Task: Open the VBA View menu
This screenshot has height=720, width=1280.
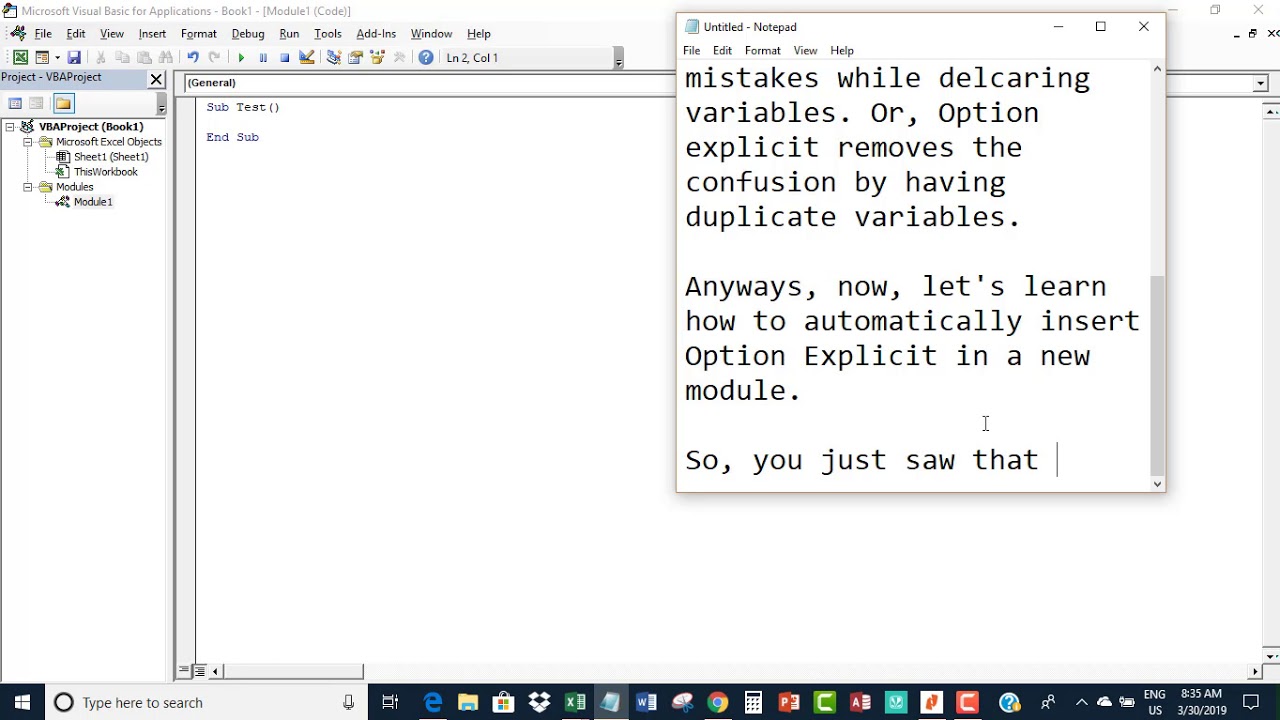Action: (112, 34)
